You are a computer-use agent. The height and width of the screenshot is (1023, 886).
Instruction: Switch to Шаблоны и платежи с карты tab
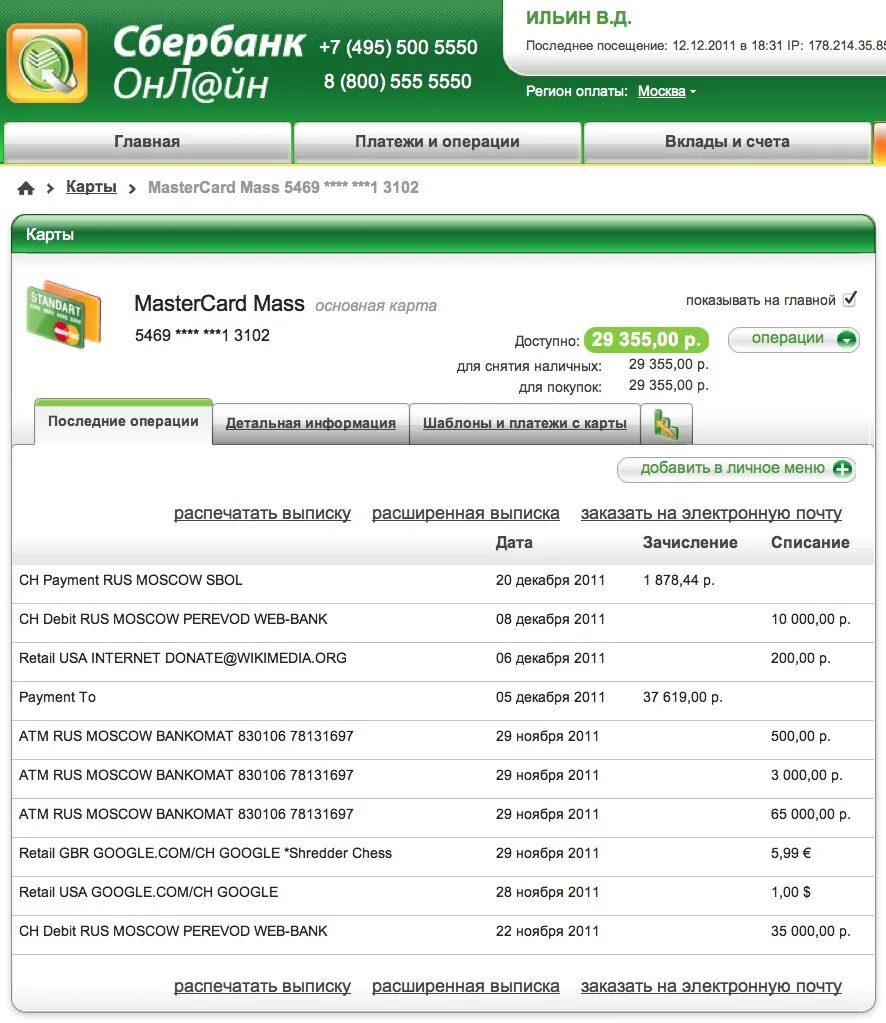point(525,423)
